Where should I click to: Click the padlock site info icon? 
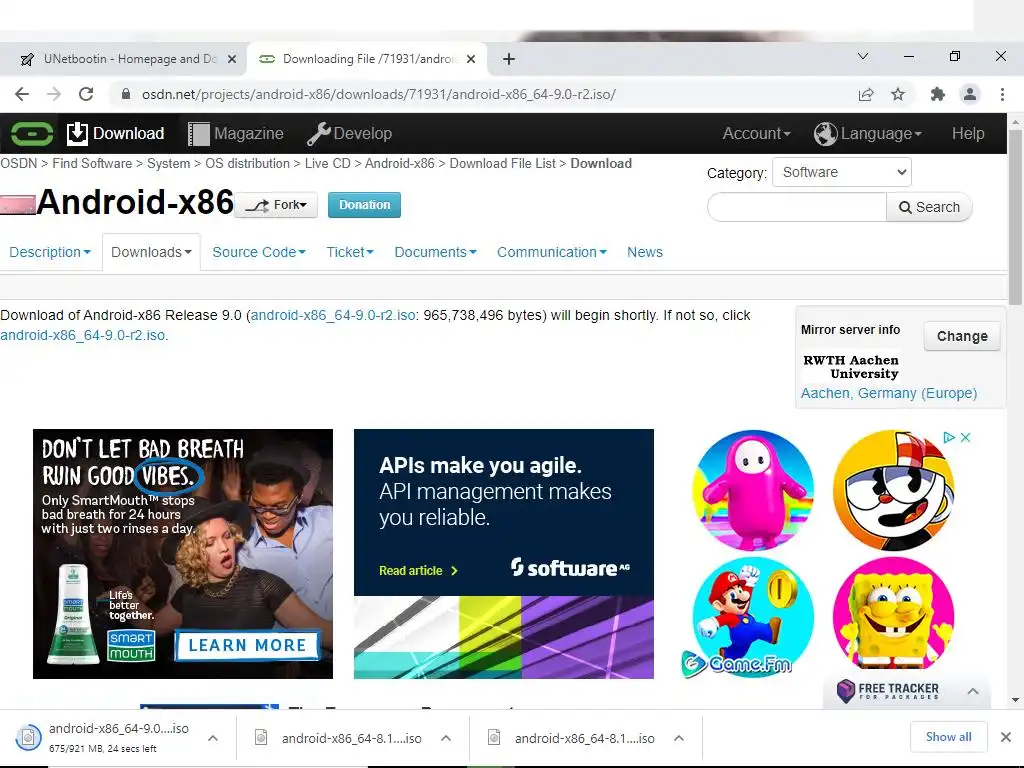point(126,94)
